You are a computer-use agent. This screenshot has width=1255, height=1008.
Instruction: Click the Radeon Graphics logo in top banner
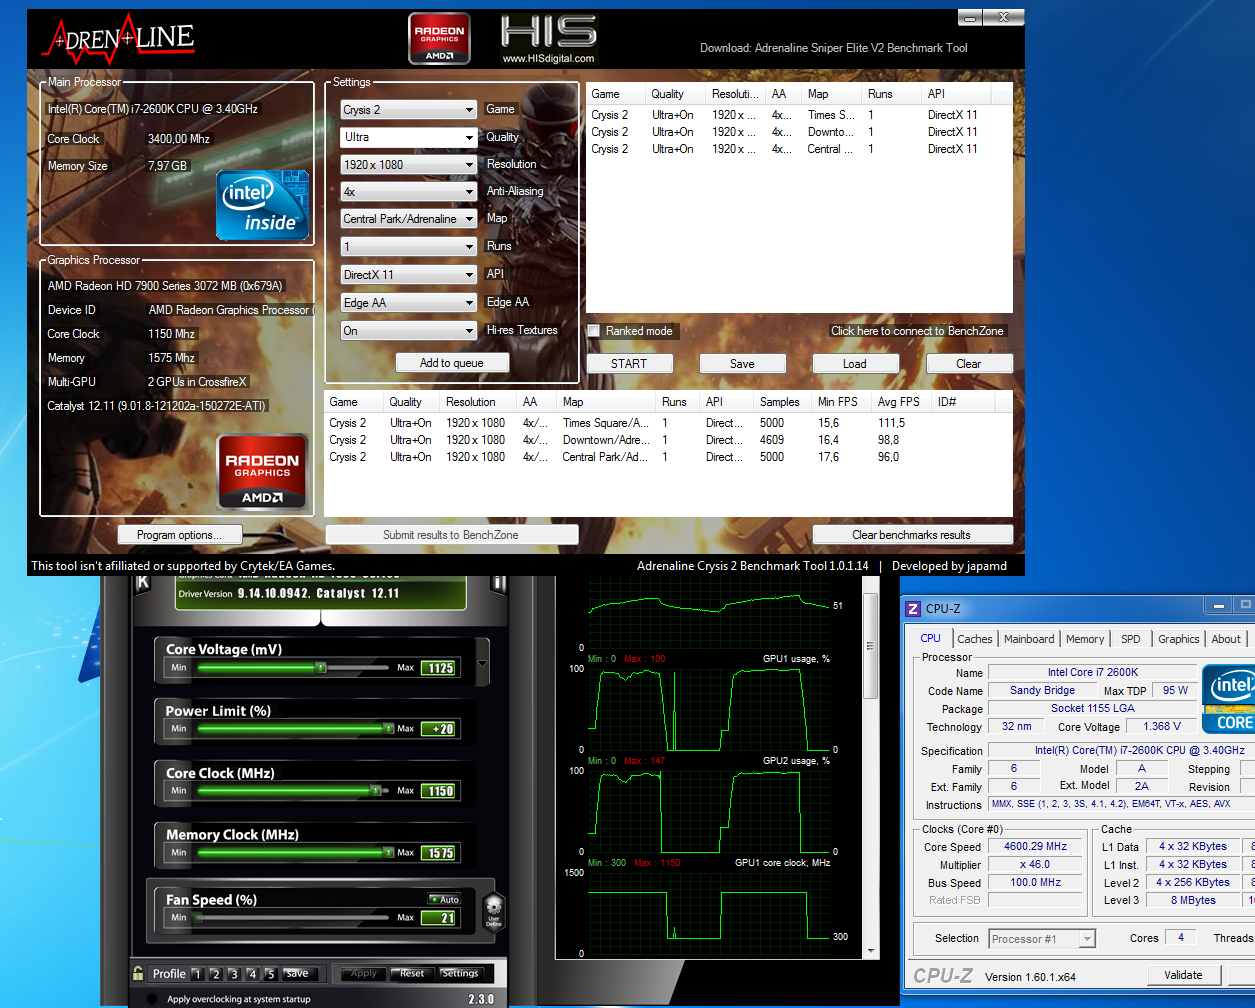click(x=439, y=39)
